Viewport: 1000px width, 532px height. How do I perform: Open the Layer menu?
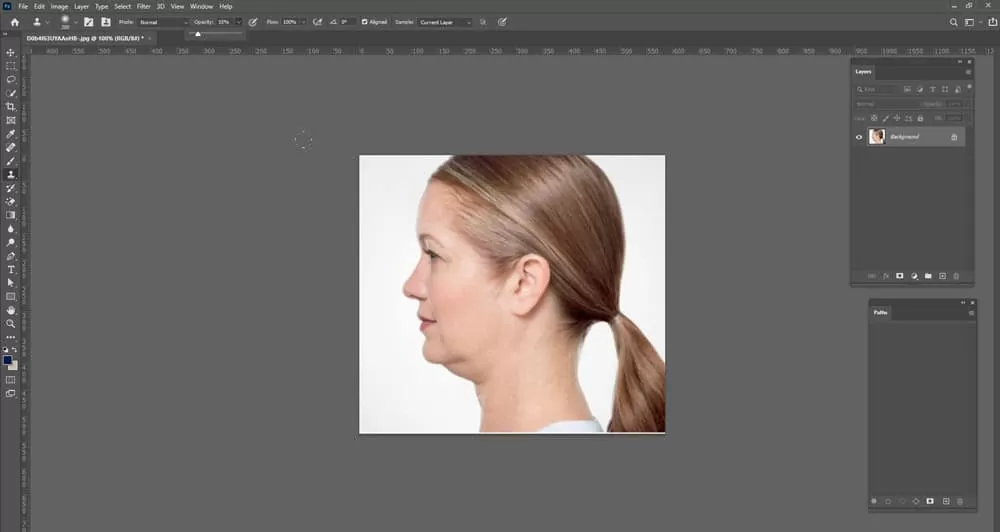(82, 6)
